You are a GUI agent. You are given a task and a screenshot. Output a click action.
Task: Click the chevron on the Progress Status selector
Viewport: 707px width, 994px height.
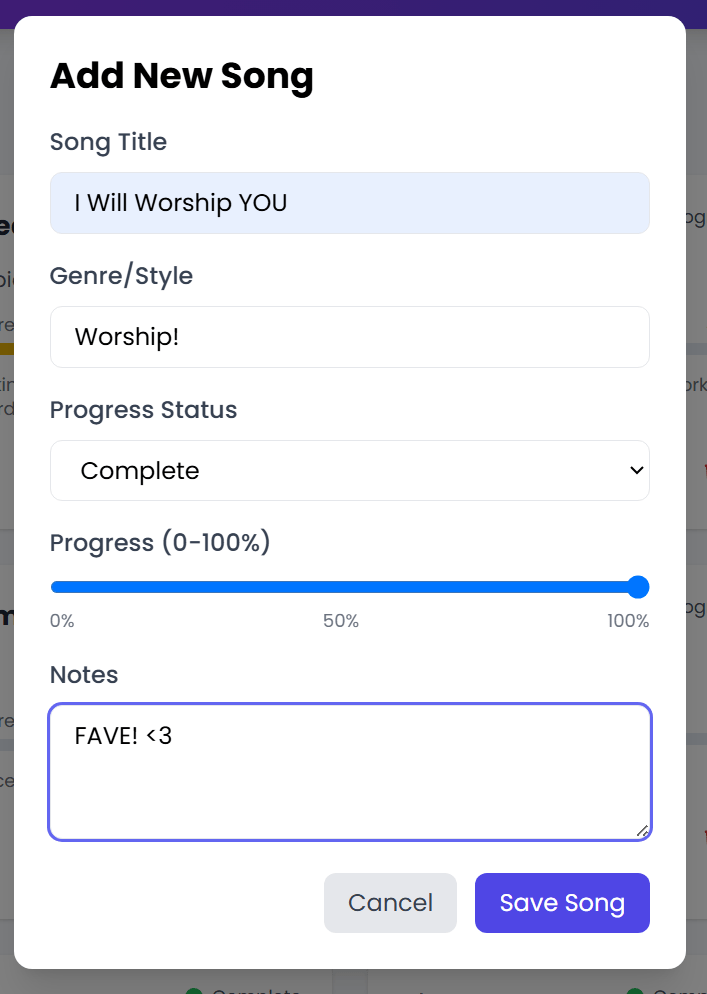pyautogui.click(x=635, y=470)
